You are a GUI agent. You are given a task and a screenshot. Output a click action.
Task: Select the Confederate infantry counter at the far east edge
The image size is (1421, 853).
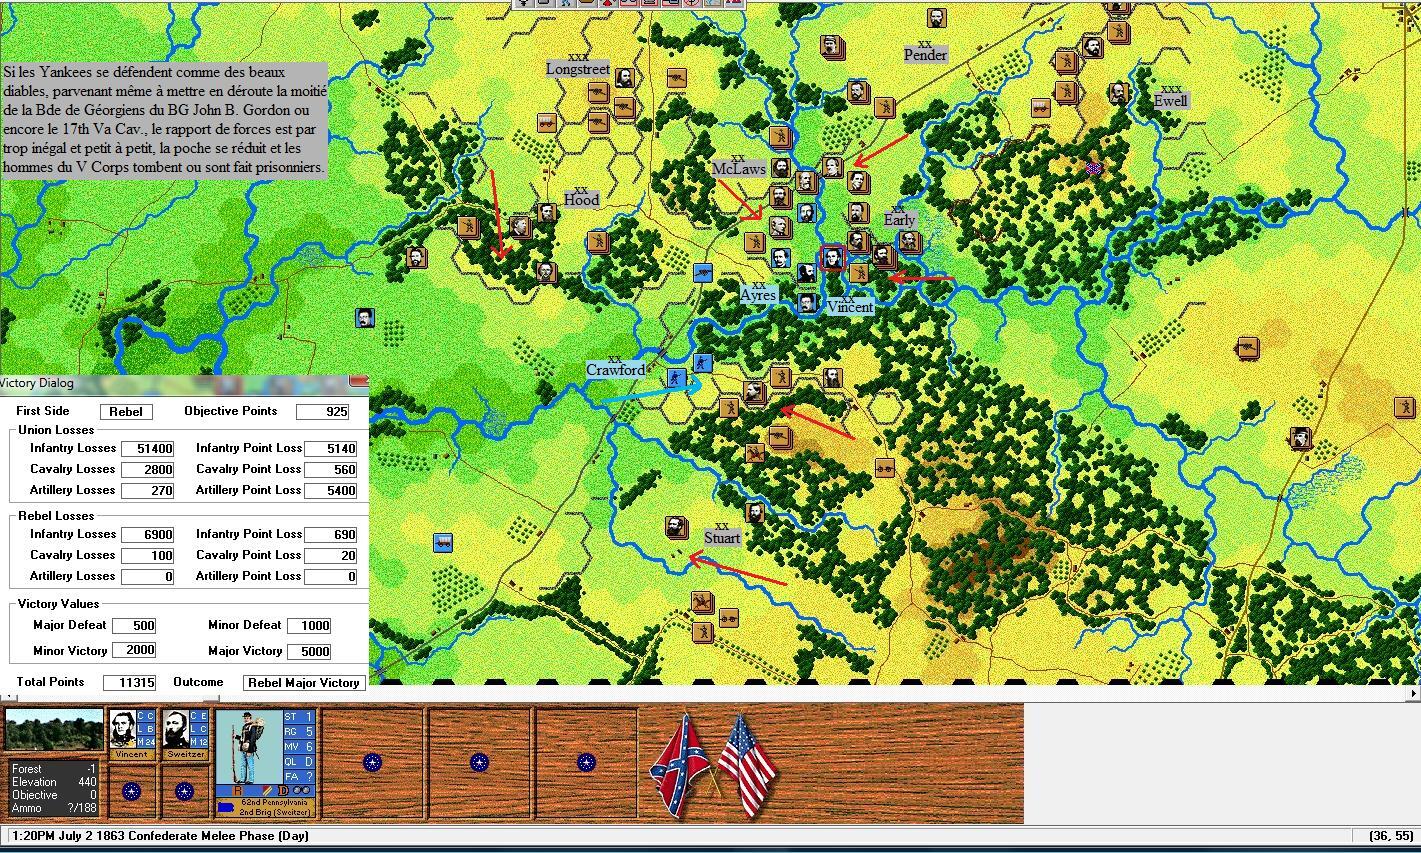(x=1405, y=408)
